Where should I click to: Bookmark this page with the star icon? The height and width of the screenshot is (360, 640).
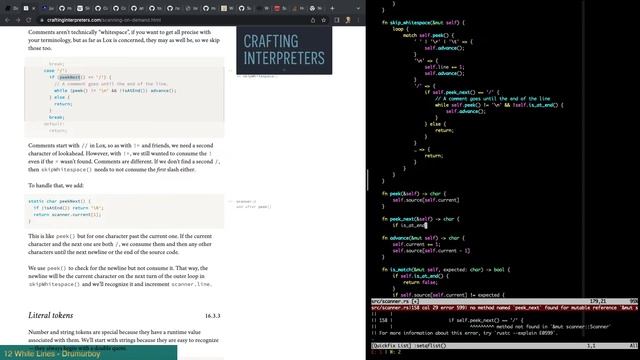coord(324,20)
